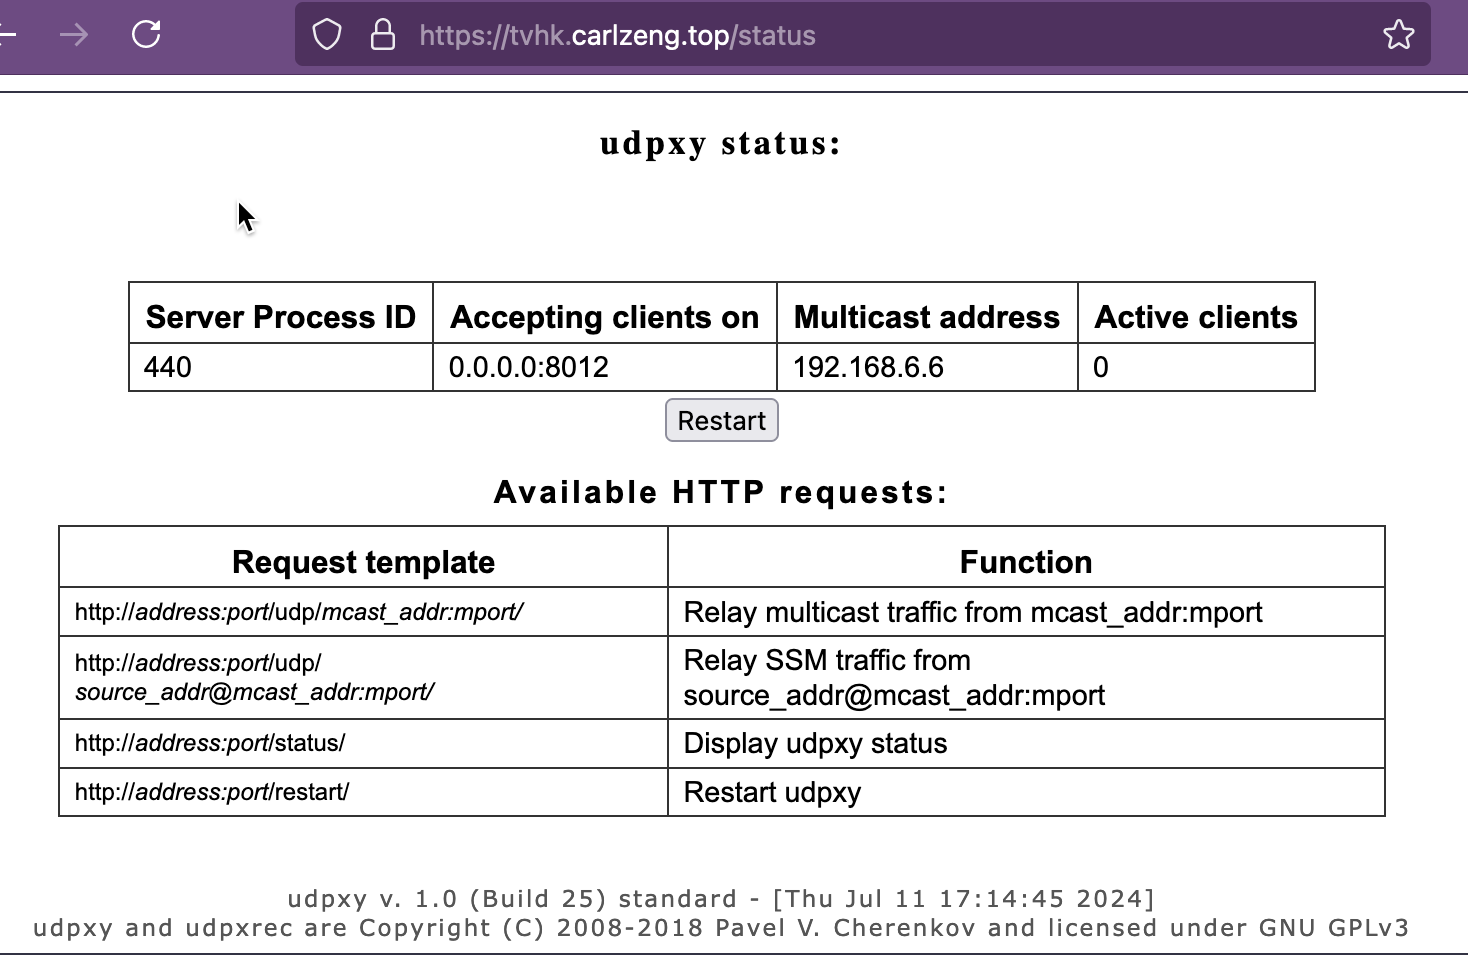Click the 'Active clients' column header
The height and width of the screenshot is (968, 1468).
click(x=1196, y=317)
